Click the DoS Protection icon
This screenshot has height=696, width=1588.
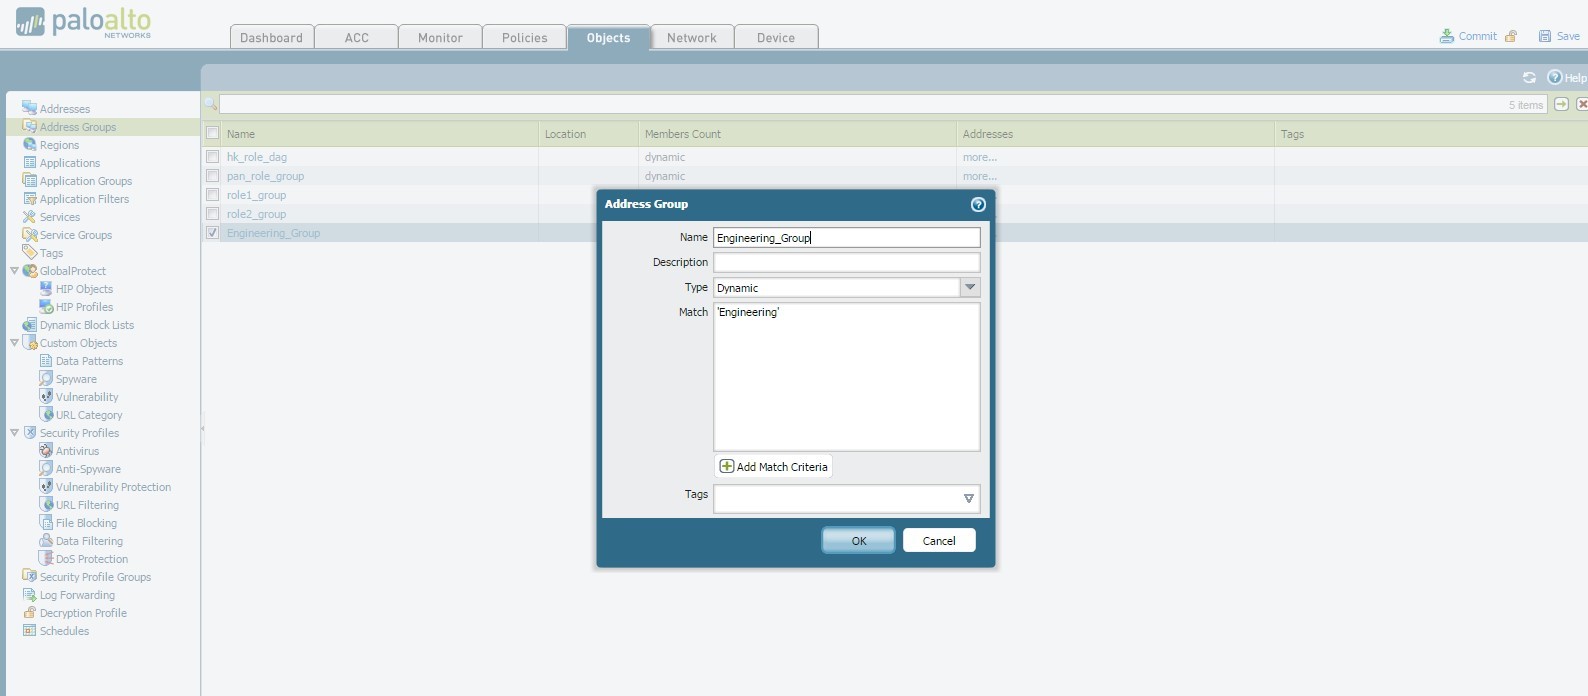coord(45,558)
